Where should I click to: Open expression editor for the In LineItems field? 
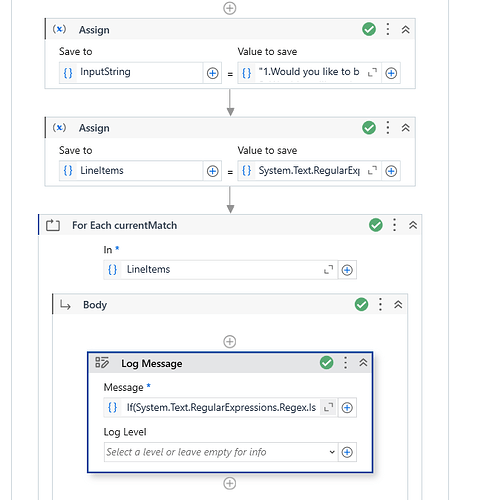[x=328, y=270]
